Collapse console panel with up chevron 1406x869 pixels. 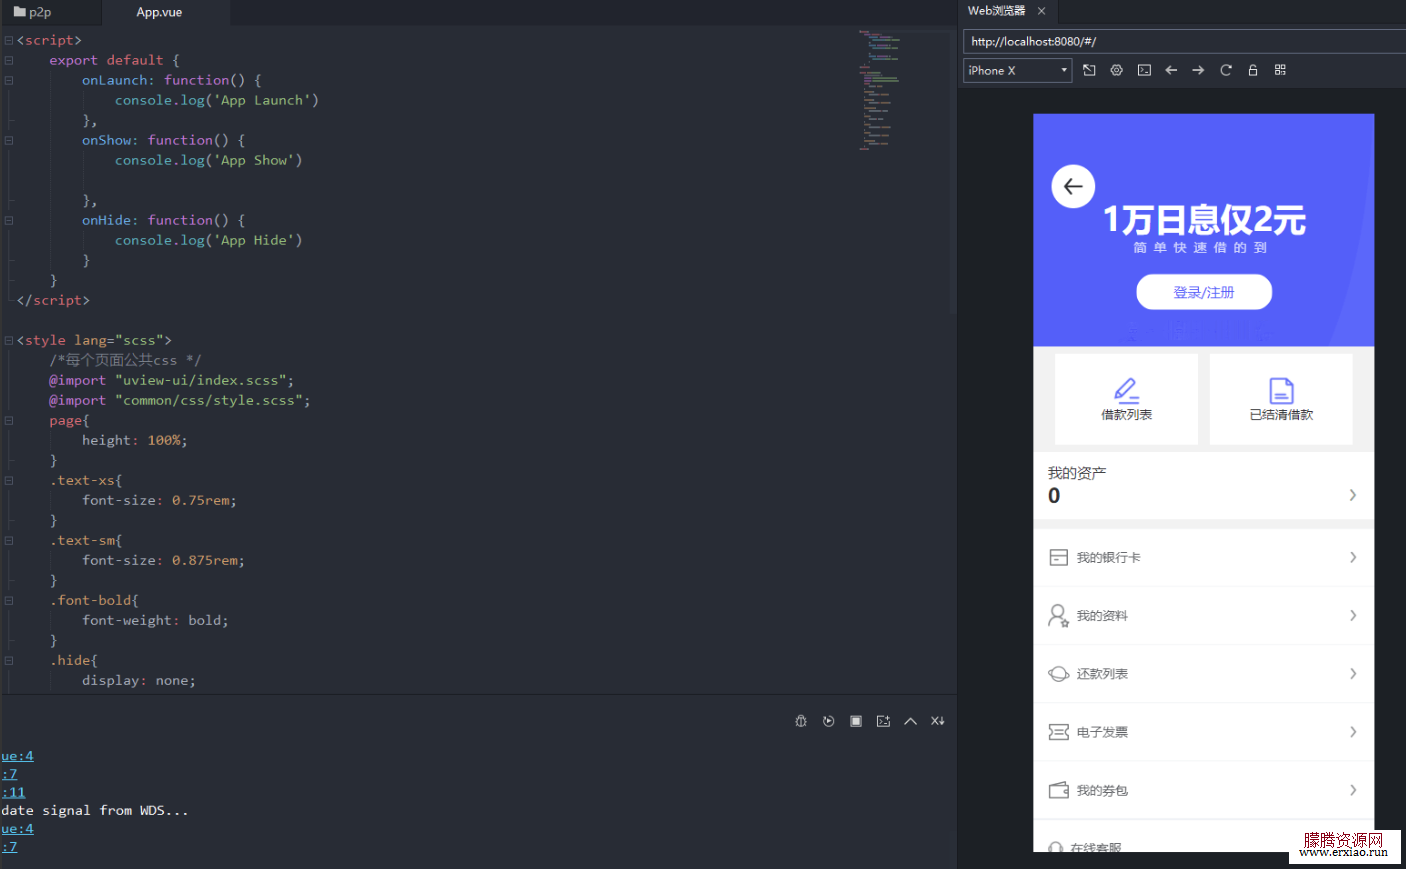click(x=910, y=721)
